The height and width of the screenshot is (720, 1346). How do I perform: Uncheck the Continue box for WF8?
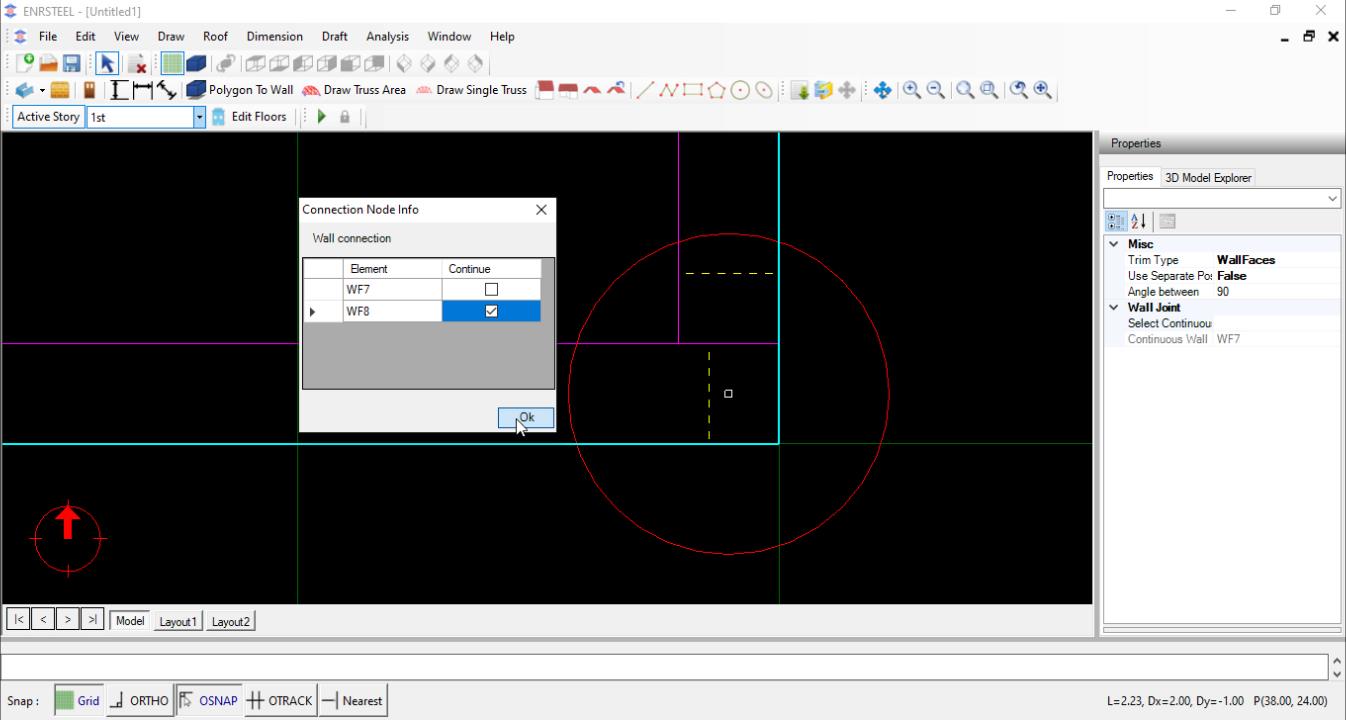tap(491, 312)
